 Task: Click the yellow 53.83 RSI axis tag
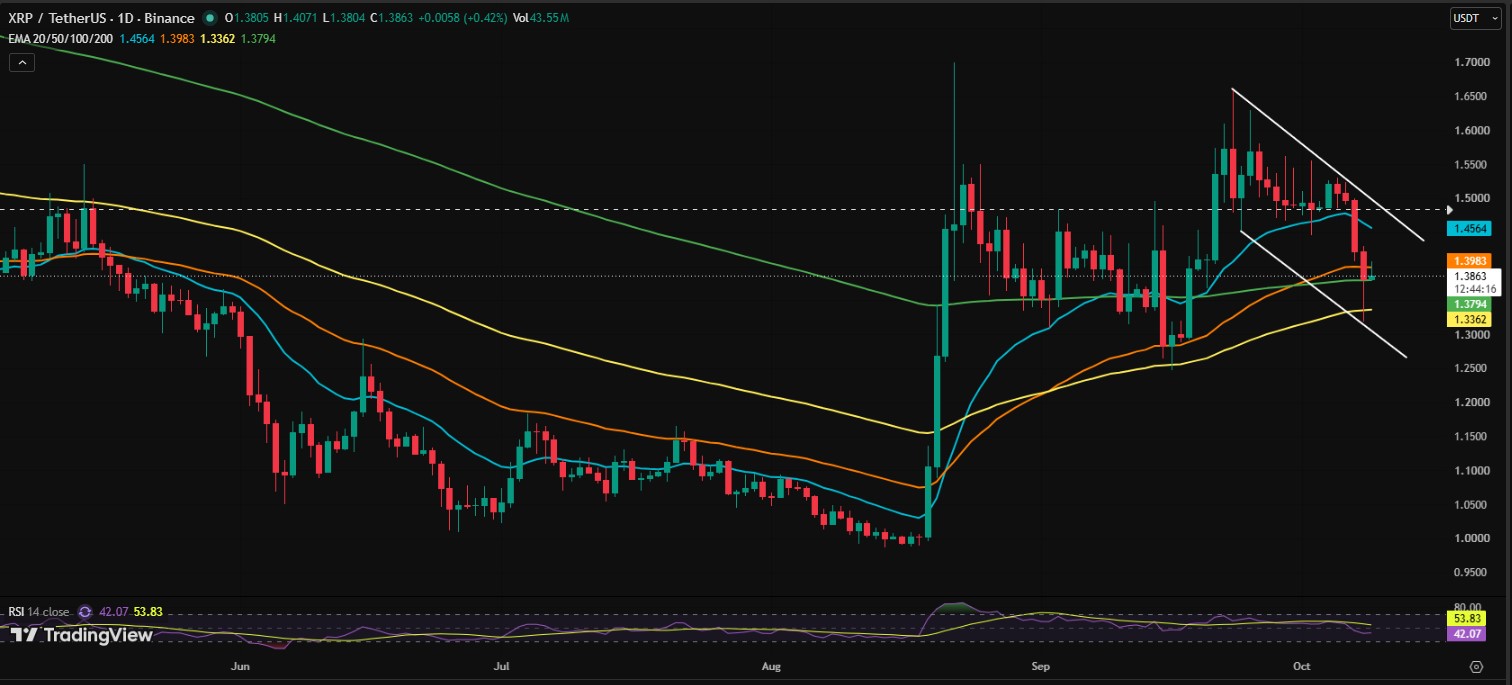coord(1469,619)
